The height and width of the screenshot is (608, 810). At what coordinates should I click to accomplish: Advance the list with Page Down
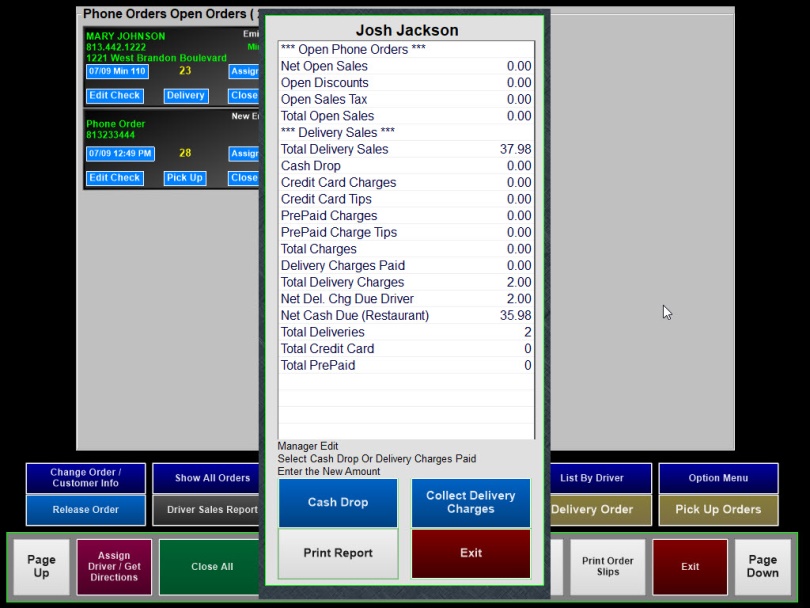coord(762,567)
